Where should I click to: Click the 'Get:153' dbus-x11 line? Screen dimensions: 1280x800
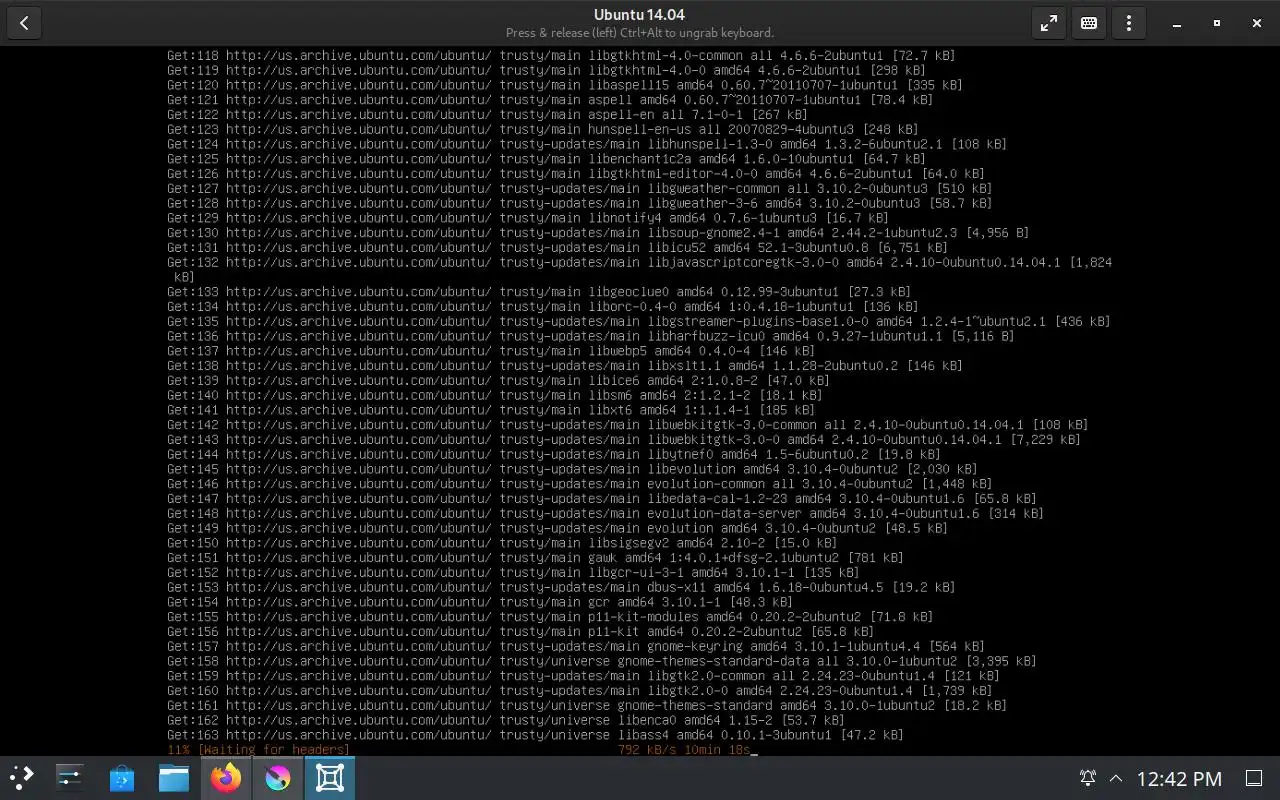pyautogui.click(x=561, y=587)
